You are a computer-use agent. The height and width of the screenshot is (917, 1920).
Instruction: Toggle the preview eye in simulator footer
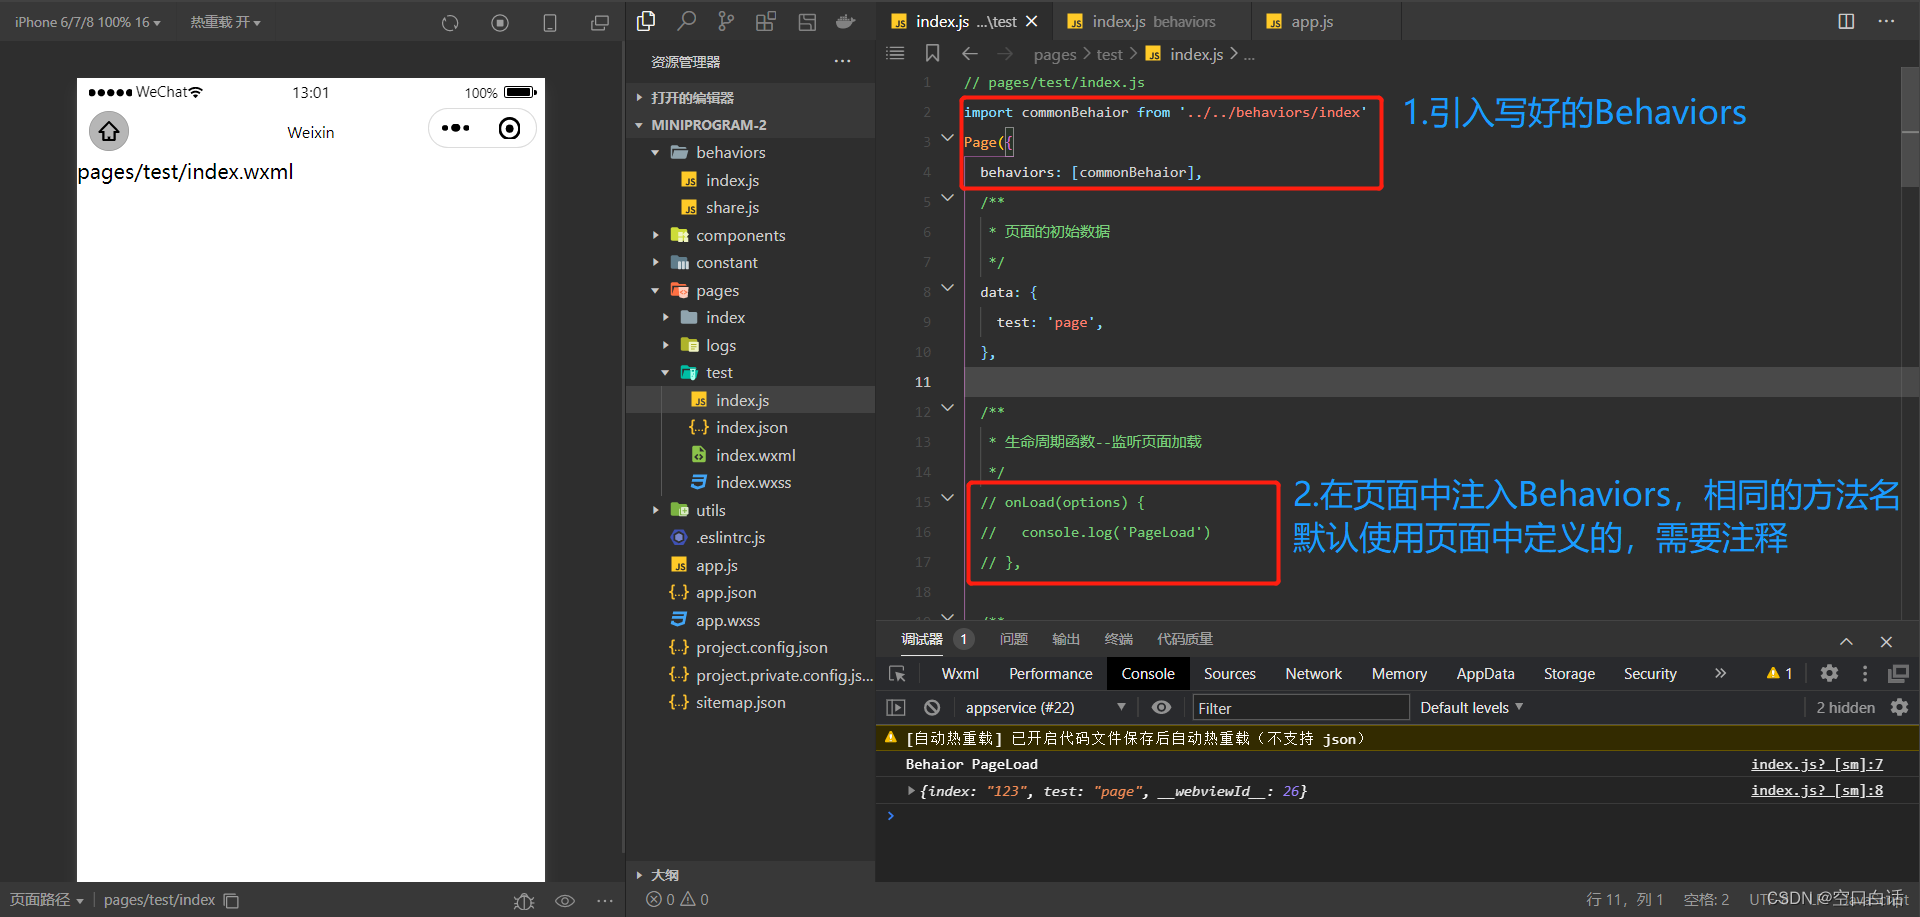tap(565, 900)
